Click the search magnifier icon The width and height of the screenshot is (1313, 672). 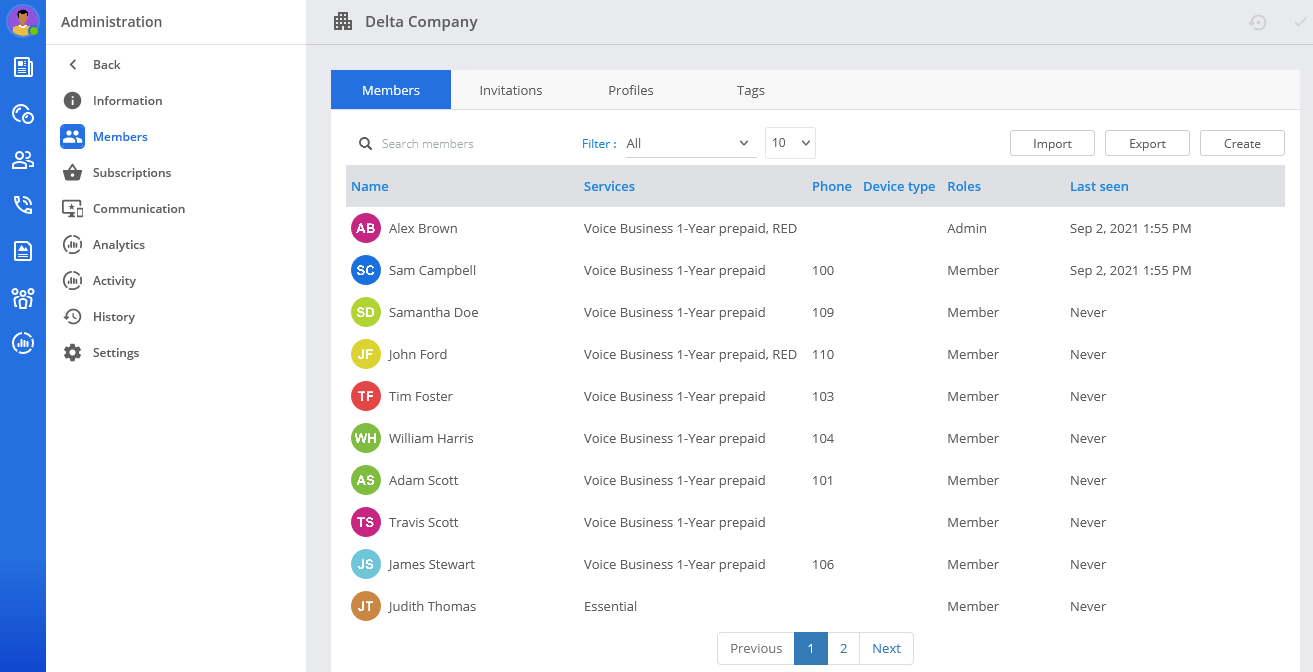point(366,144)
